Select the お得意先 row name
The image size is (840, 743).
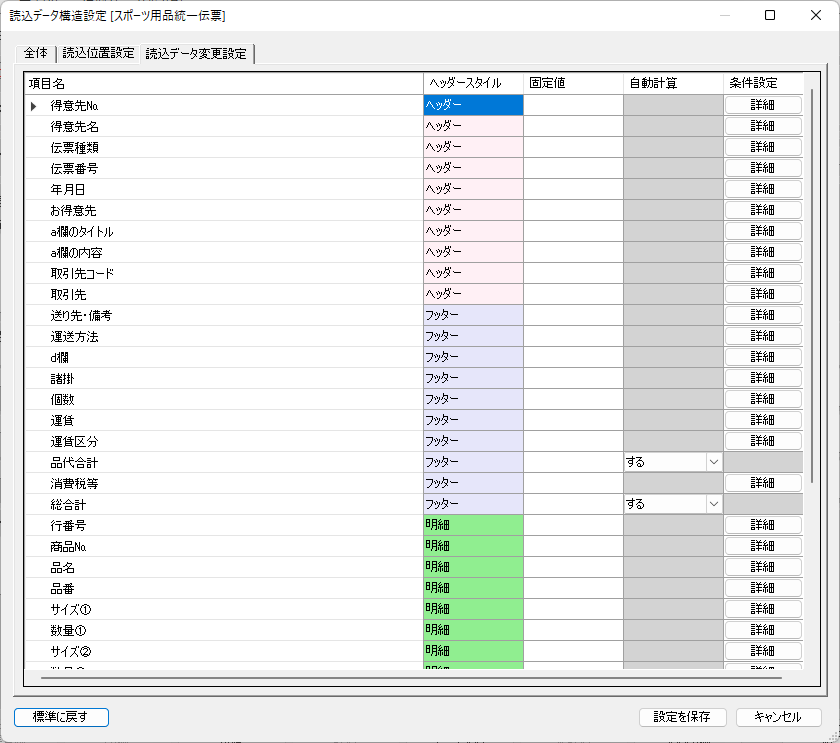click(73, 211)
